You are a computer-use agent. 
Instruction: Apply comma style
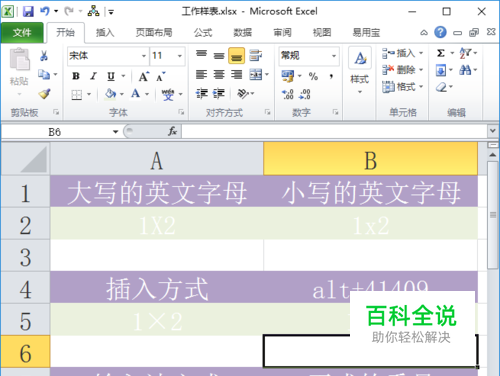331,76
